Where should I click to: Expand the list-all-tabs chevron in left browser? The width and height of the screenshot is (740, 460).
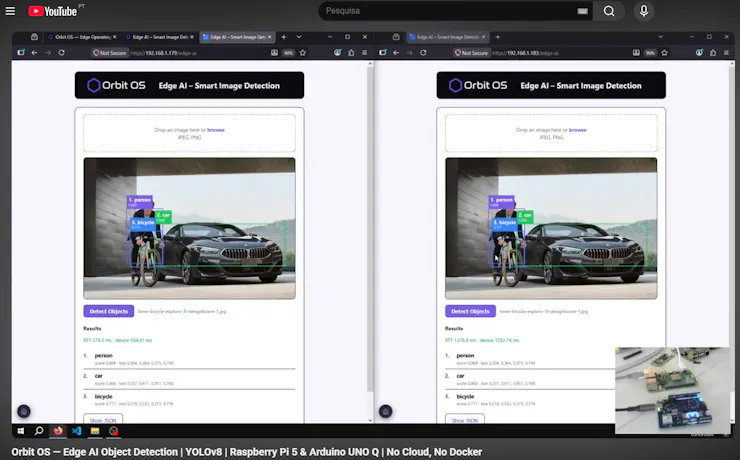(x=299, y=37)
